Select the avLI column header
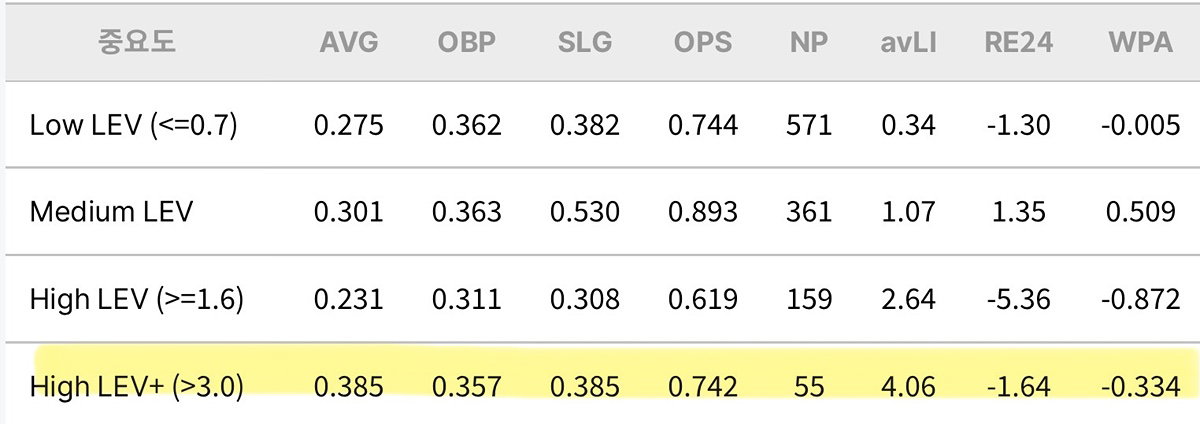1200x424 pixels. click(908, 42)
